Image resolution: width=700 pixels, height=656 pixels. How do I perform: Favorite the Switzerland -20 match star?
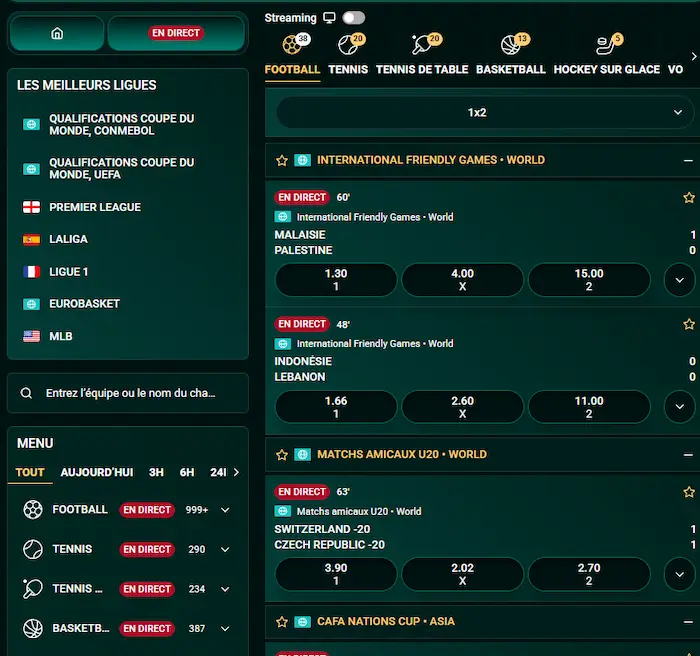(688, 492)
